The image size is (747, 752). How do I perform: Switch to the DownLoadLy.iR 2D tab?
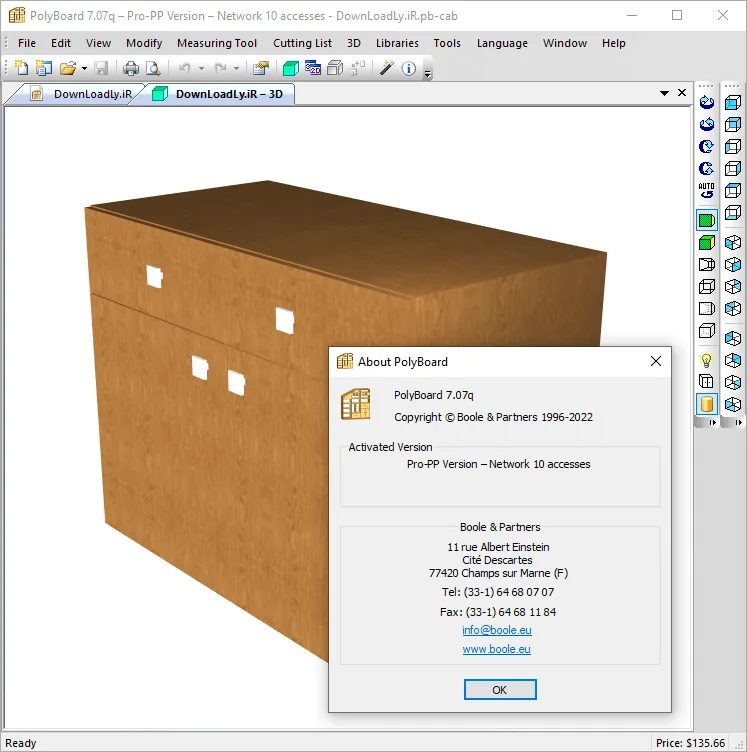pos(82,94)
